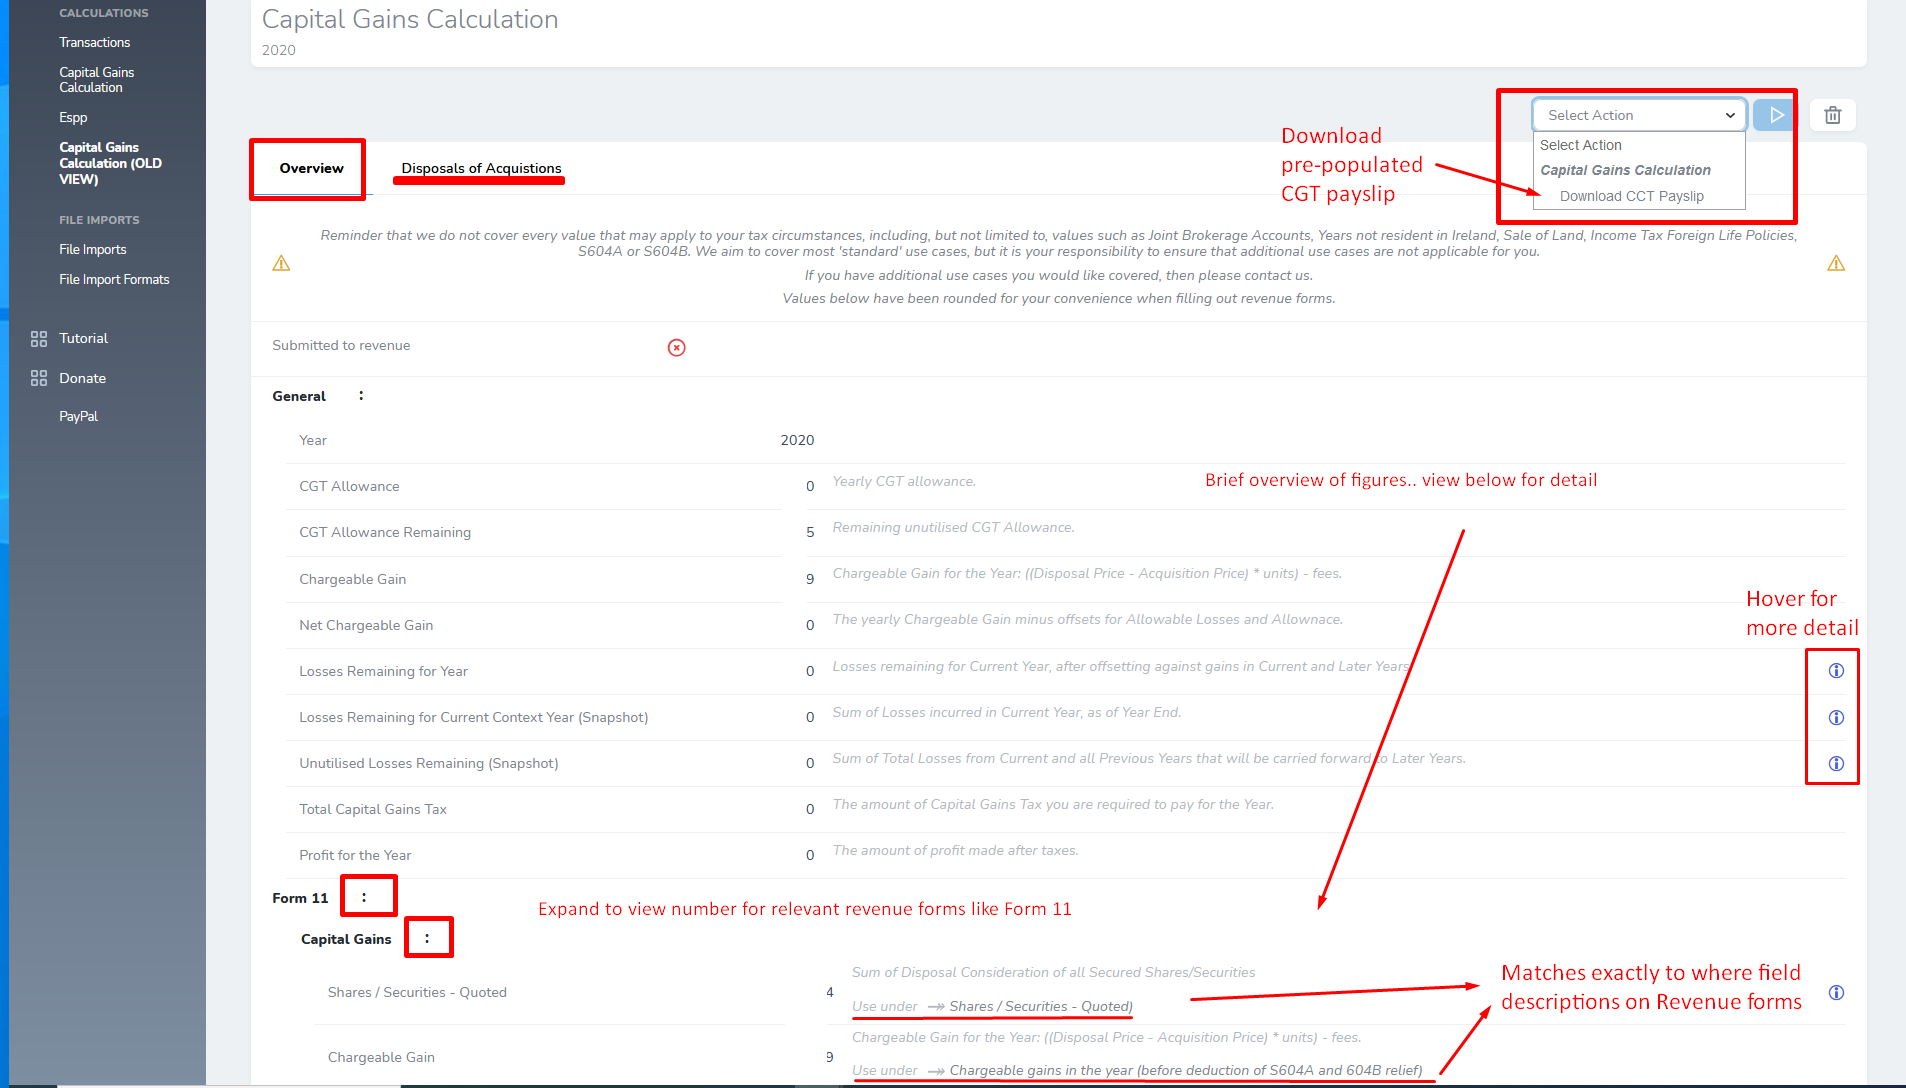The image size is (1906, 1088).
Task: Click the info icon for Losses Remaining for Current Context Year
Action: pyautogui.click(x=1836, y=718)
